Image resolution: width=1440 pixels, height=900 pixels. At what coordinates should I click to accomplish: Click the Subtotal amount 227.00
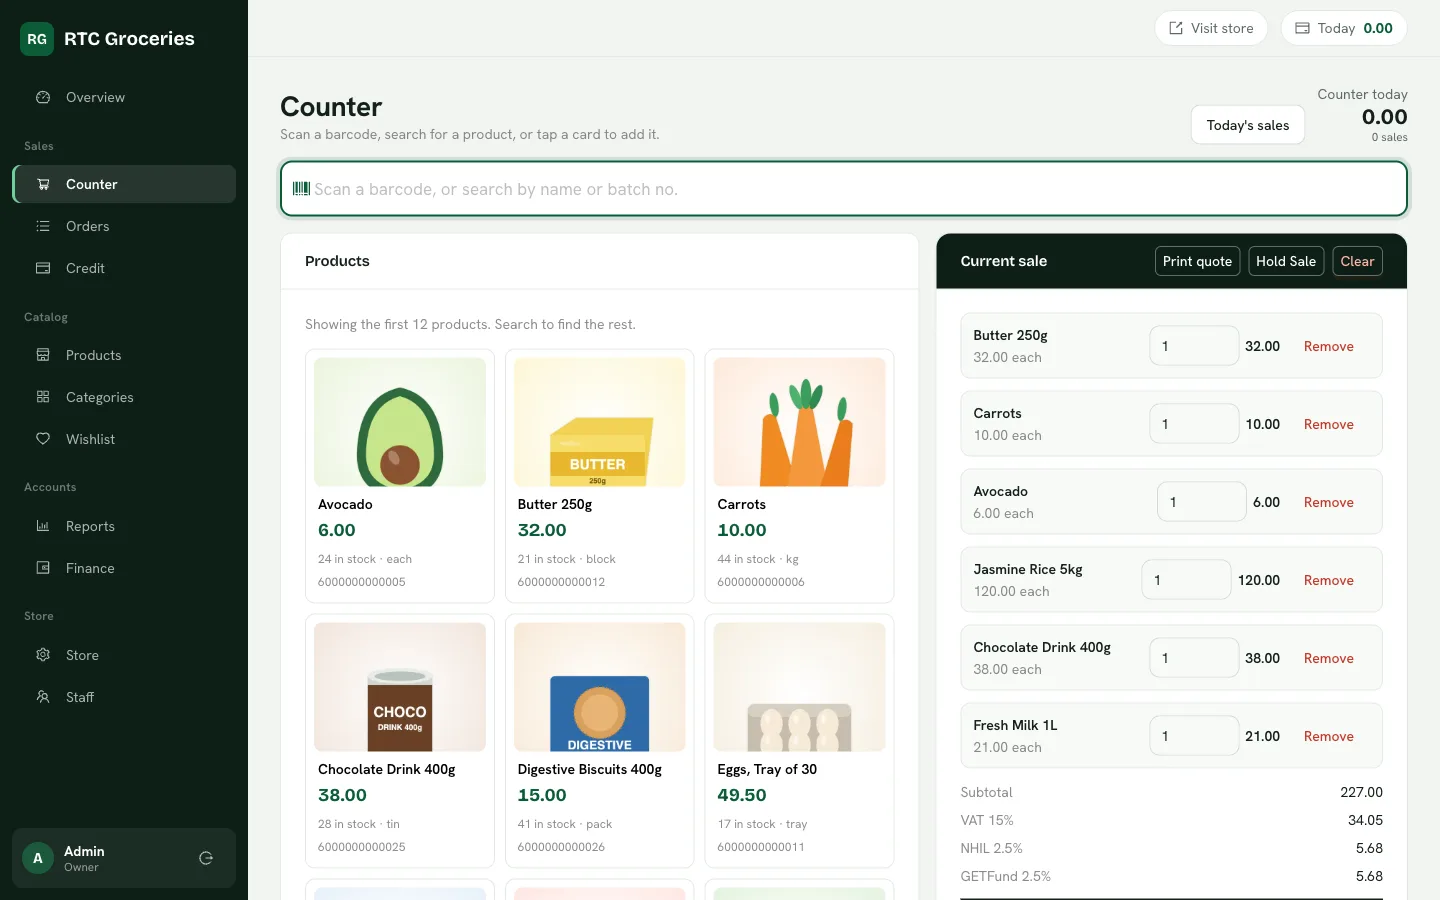click(1361, 792)
